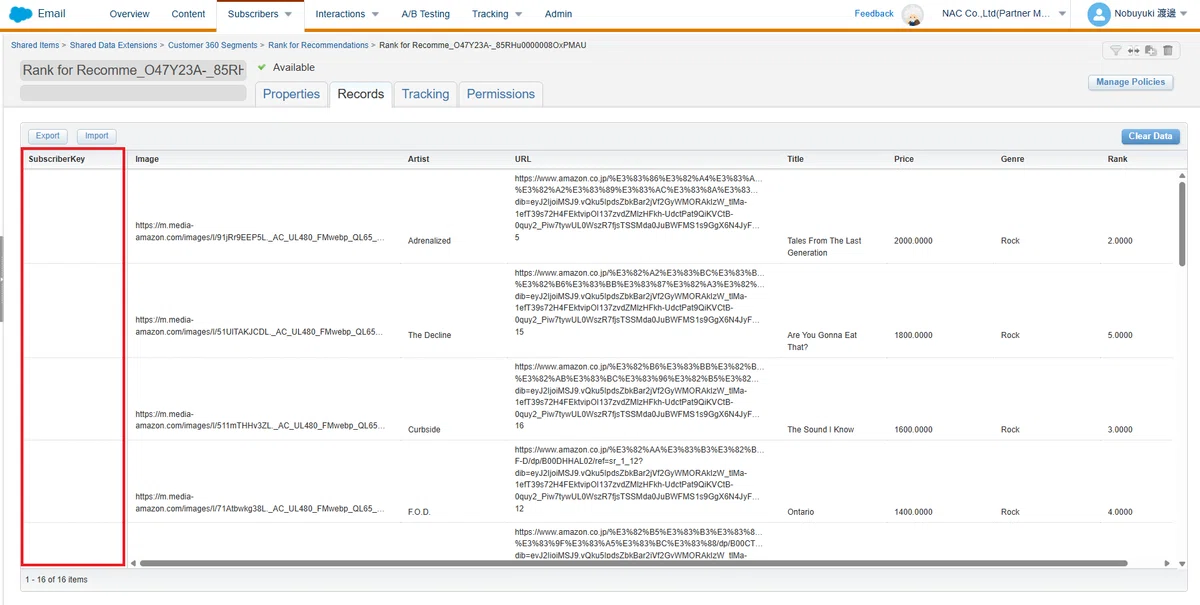Click the Clear Data button
Screen dimensions: 1200x605
click(x=1150, y=136)
